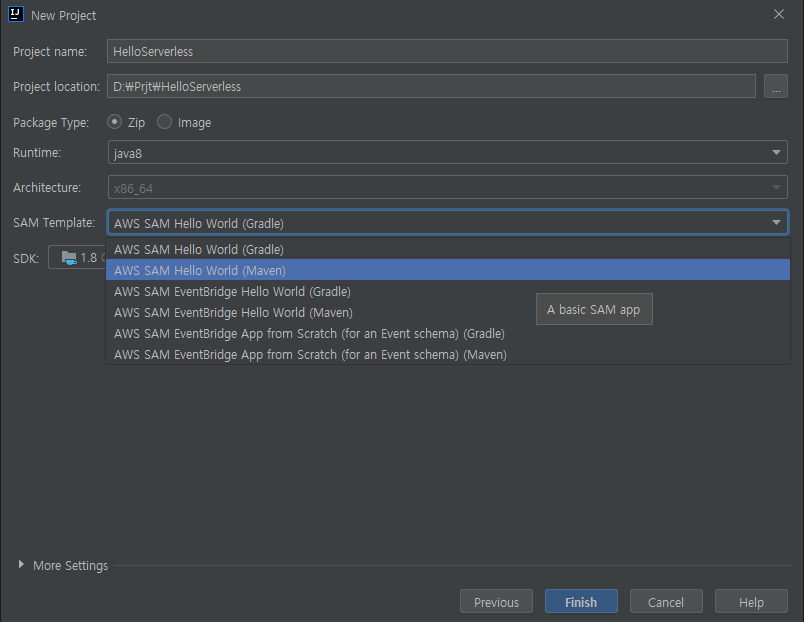Click the Project name input field
This screenshot has width=804, height=622.
(x=447, y=51)
